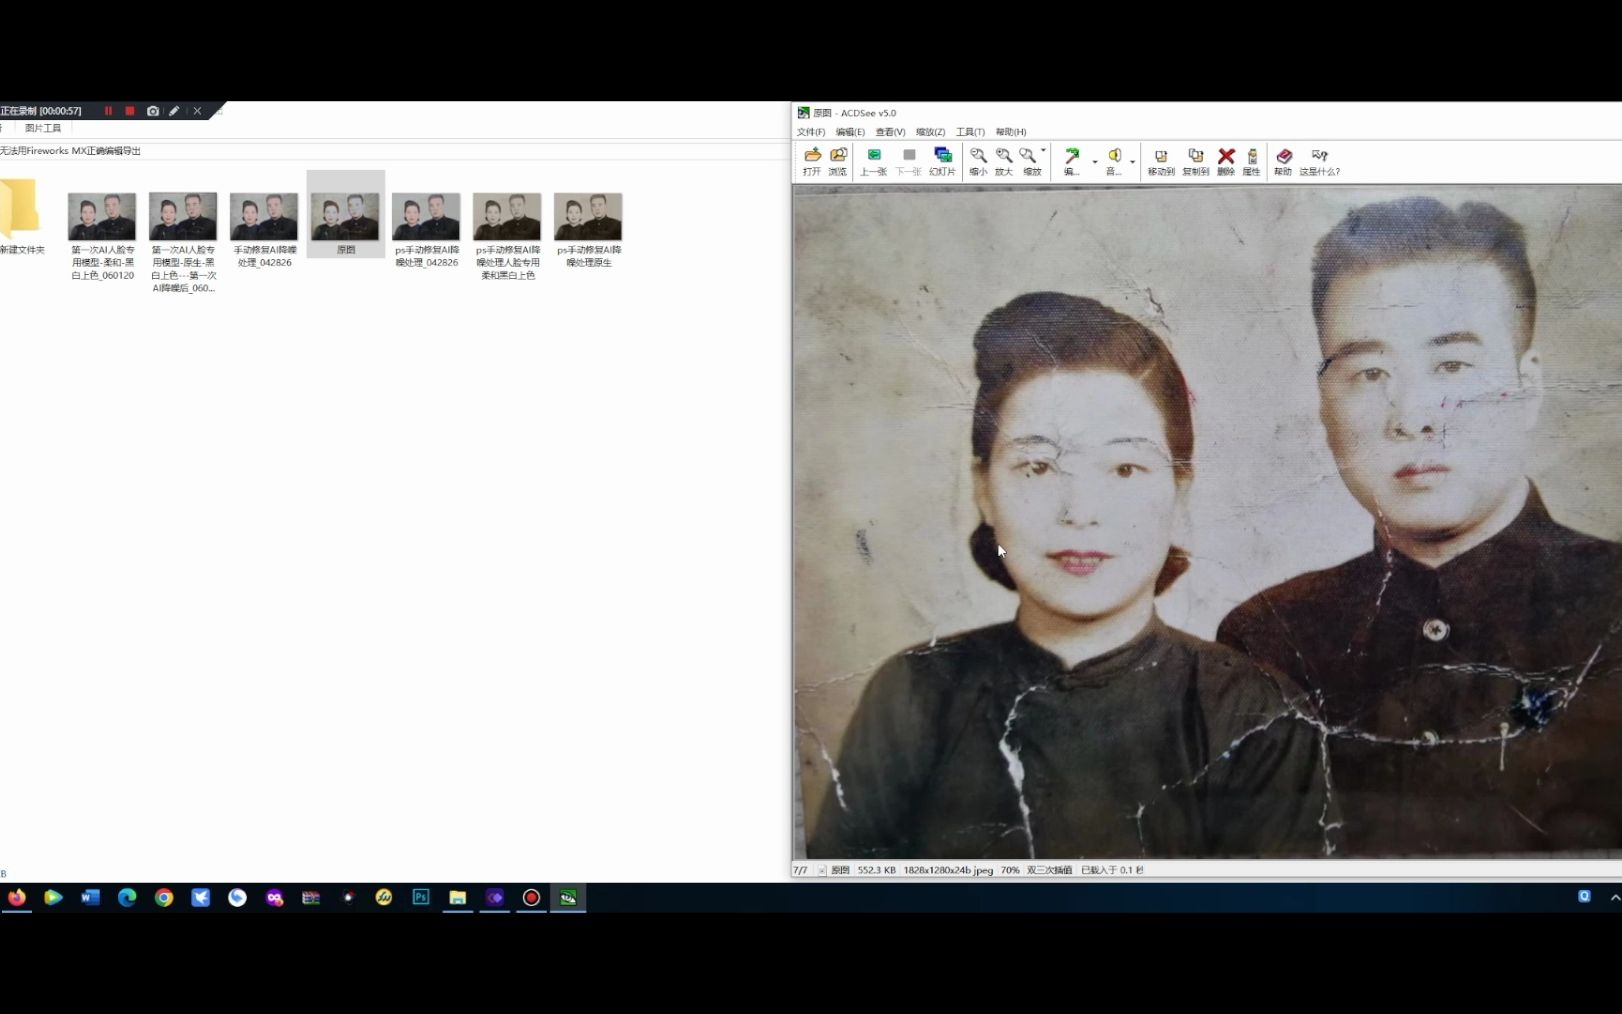Select thumbnail ps手动修复AI降噪处理_042826
The width and height of the screenshot is (1622, 1014).
[x=426, y=230]
